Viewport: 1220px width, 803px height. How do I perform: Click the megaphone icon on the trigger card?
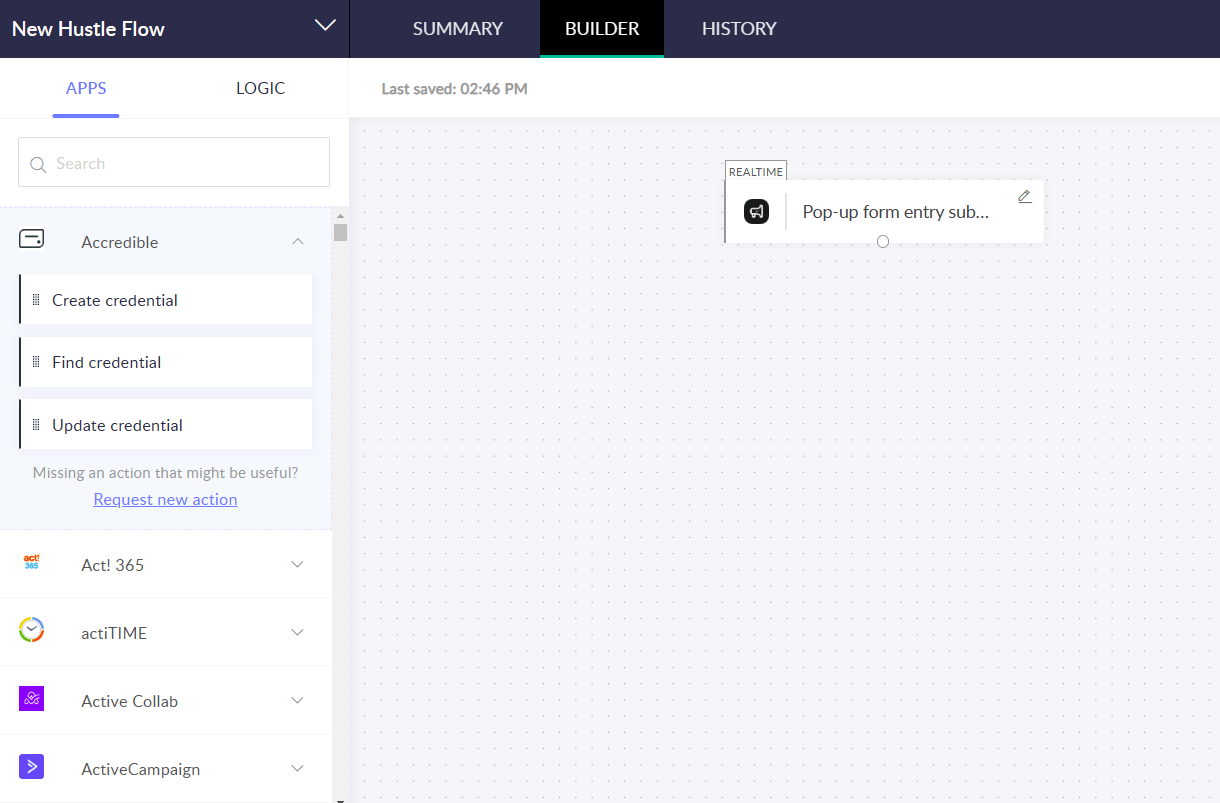757,211
